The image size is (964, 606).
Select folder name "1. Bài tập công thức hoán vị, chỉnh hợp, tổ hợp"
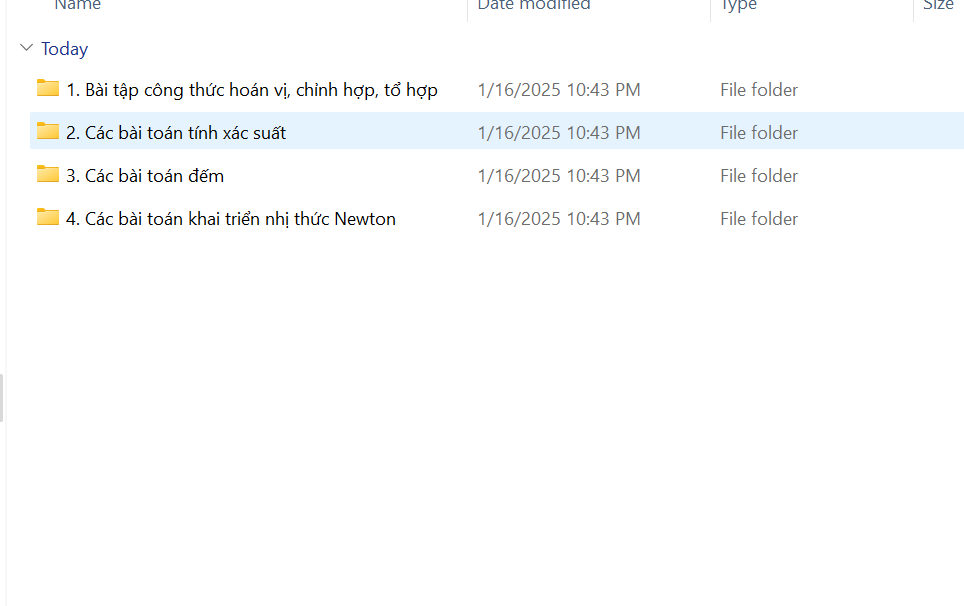[x=251, y=90]
